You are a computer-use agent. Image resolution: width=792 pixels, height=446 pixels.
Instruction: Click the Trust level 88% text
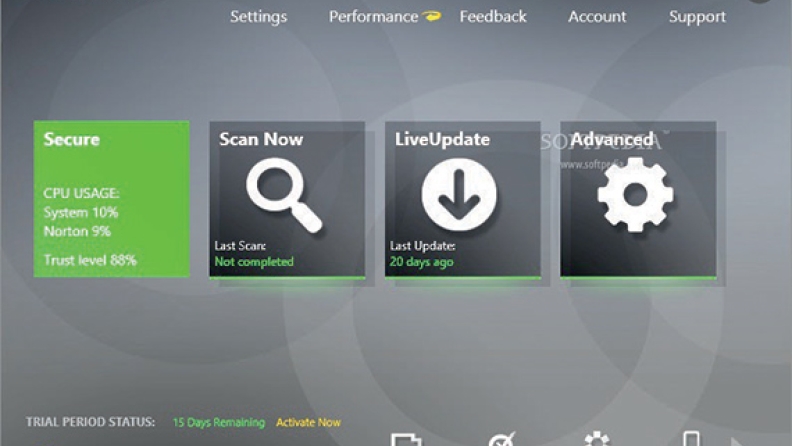click(x=90, y=261)
